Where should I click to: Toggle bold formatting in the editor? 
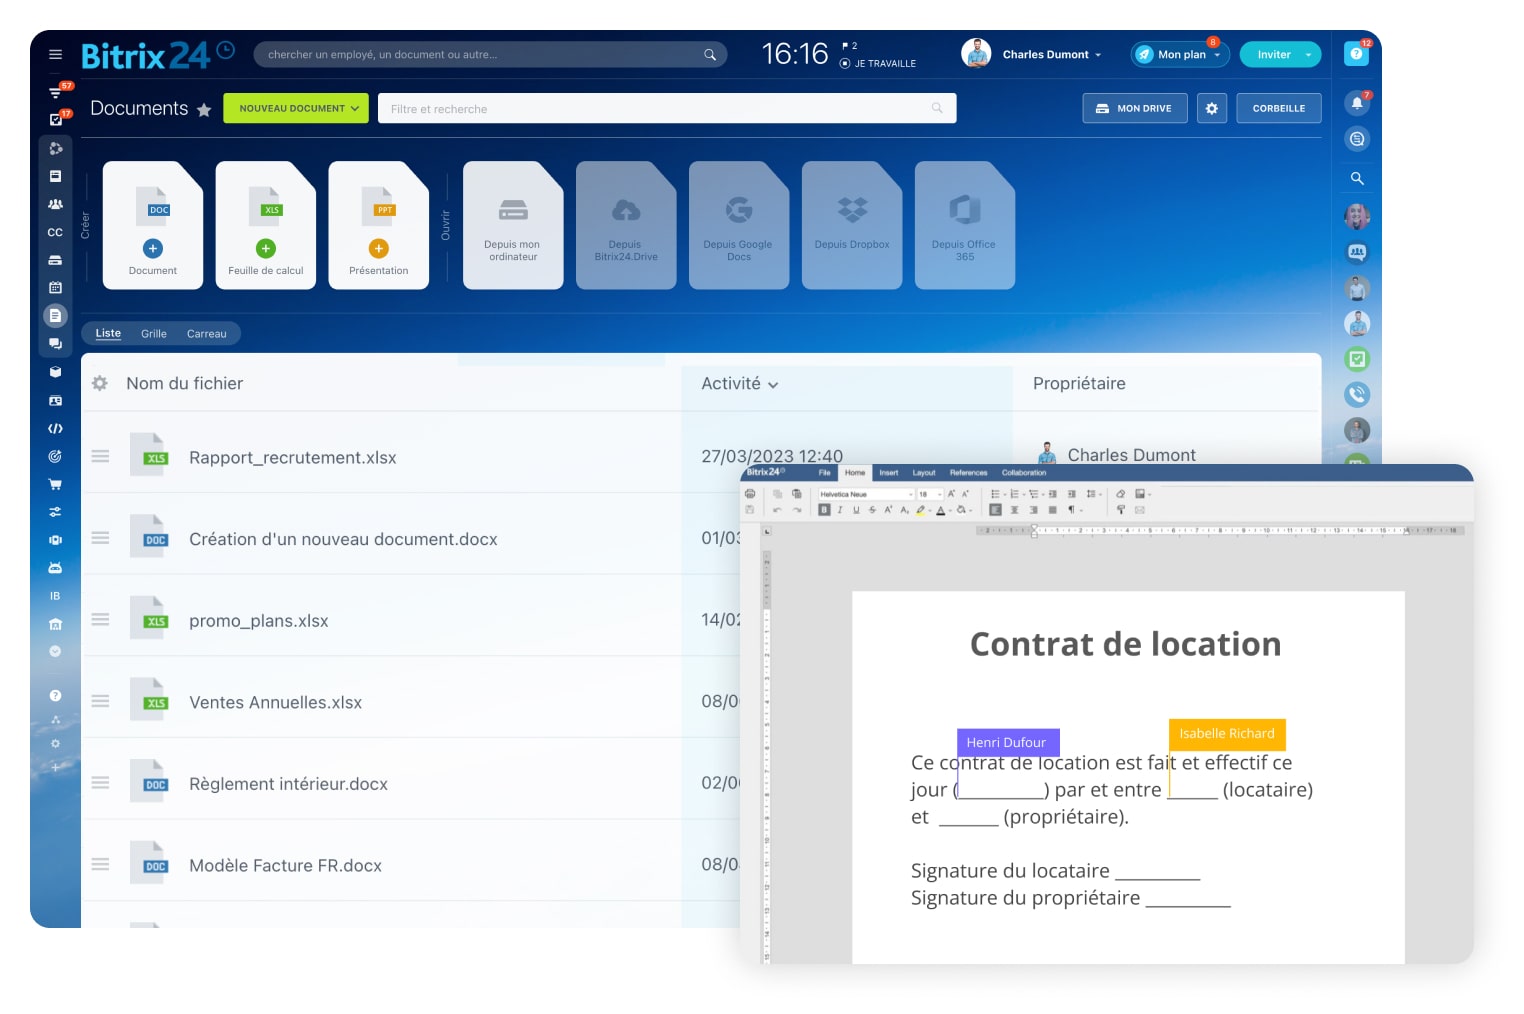point(824,510)
